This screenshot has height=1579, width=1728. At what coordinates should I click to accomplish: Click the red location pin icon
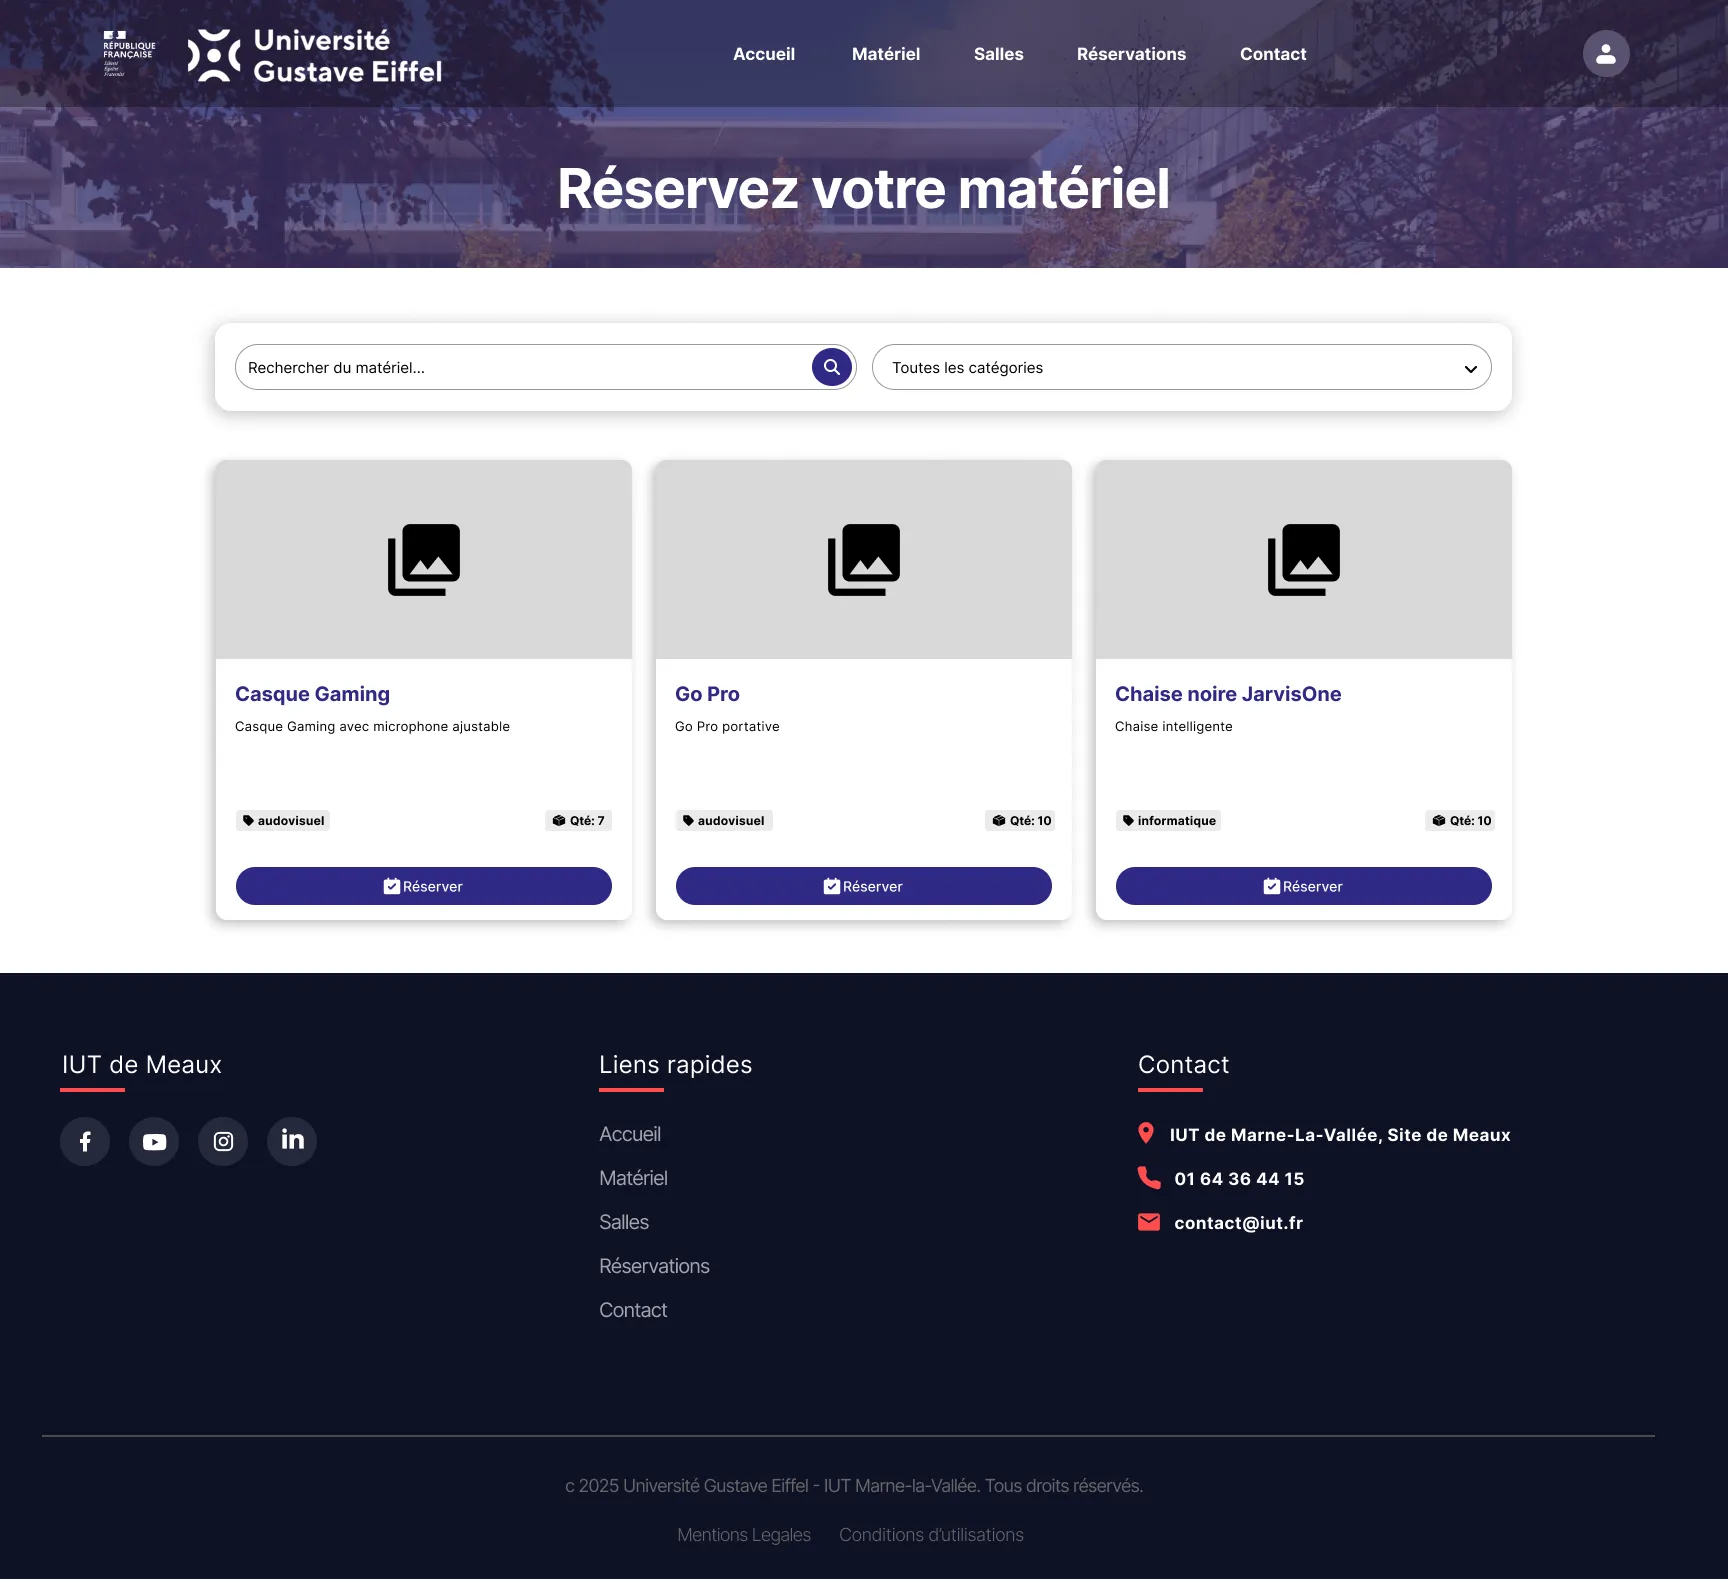[1146, 1133]
